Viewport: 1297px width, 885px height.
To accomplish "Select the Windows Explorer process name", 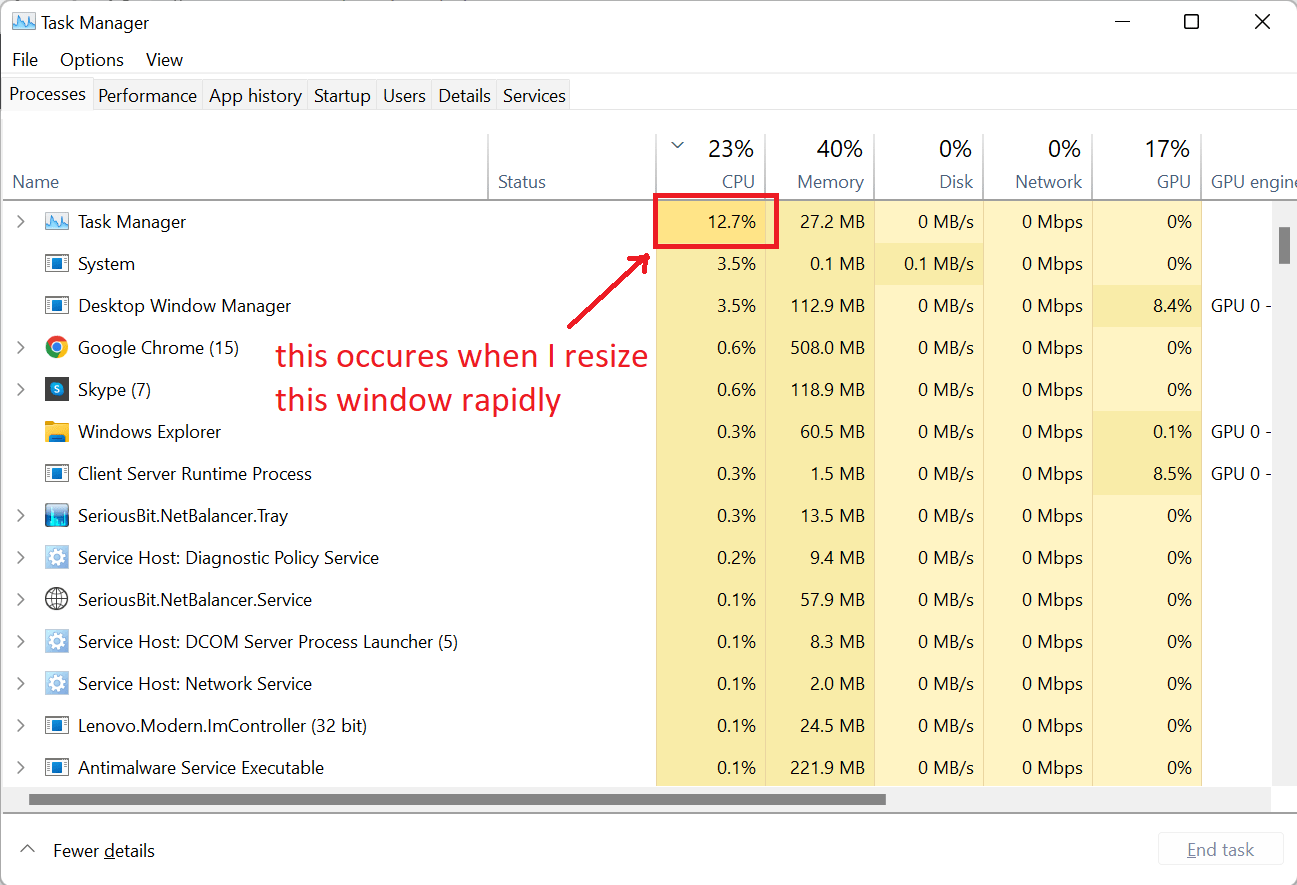I will point(150,432).
